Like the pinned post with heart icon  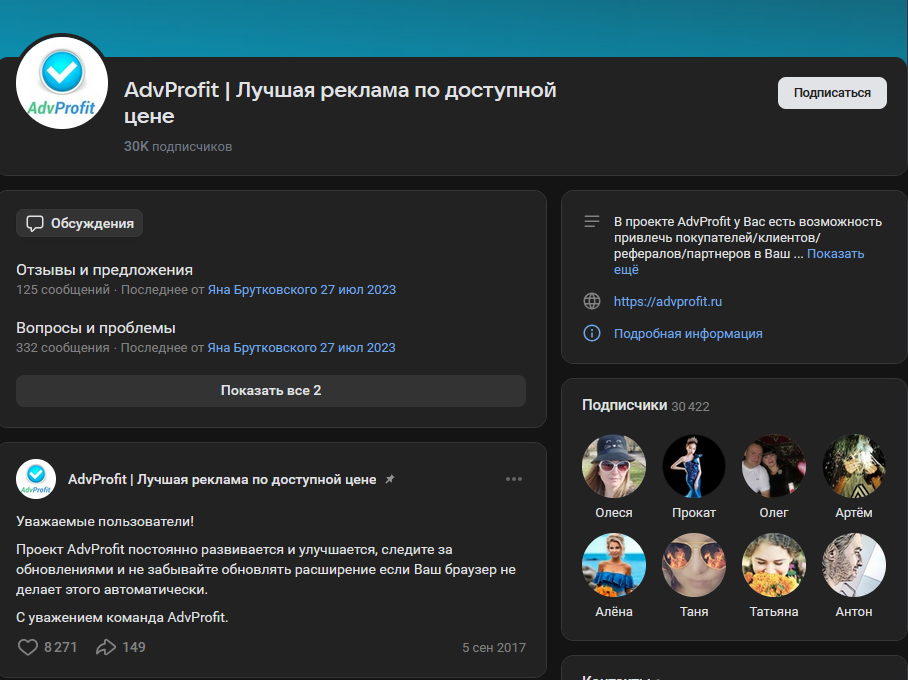[27, 647]
